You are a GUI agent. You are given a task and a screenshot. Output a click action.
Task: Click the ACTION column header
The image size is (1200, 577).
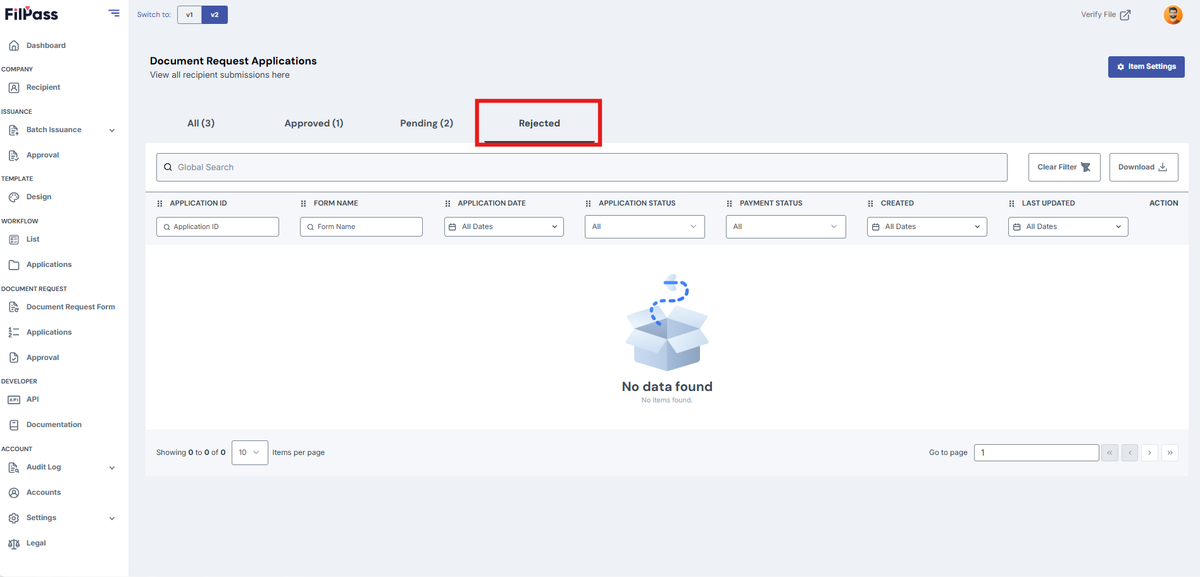[1164, 203]
